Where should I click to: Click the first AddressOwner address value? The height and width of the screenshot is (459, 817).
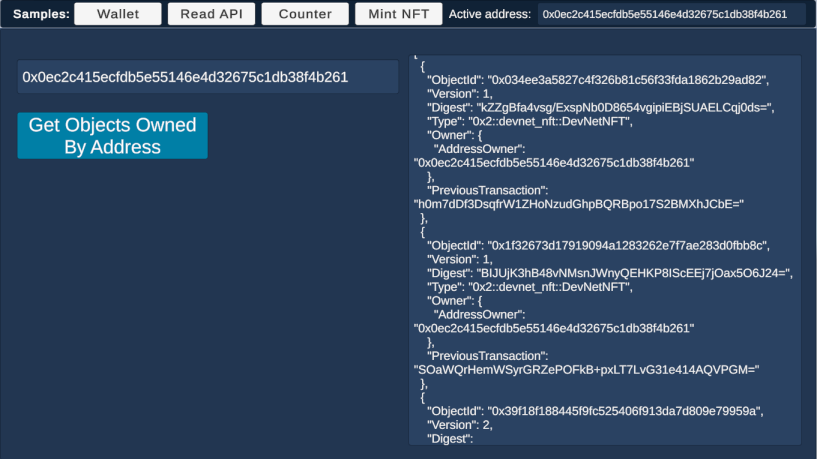(x=553, y=162)
